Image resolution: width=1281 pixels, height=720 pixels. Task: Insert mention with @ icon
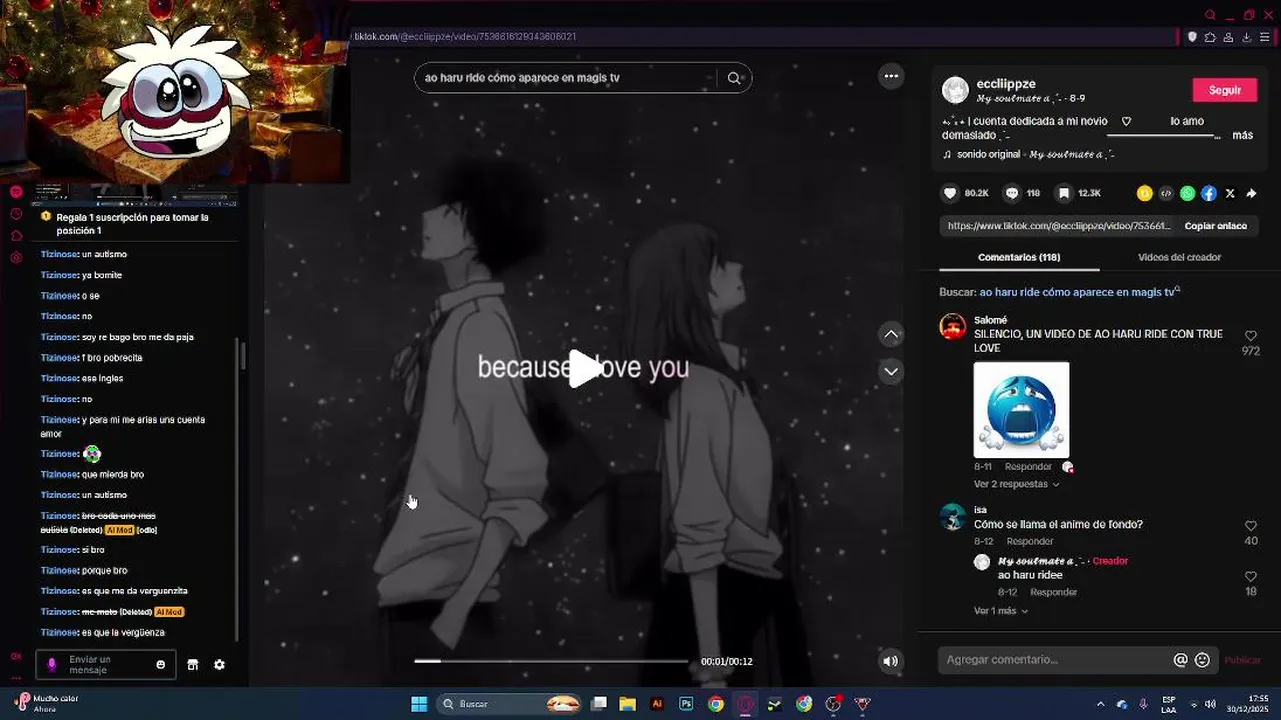1180,660
